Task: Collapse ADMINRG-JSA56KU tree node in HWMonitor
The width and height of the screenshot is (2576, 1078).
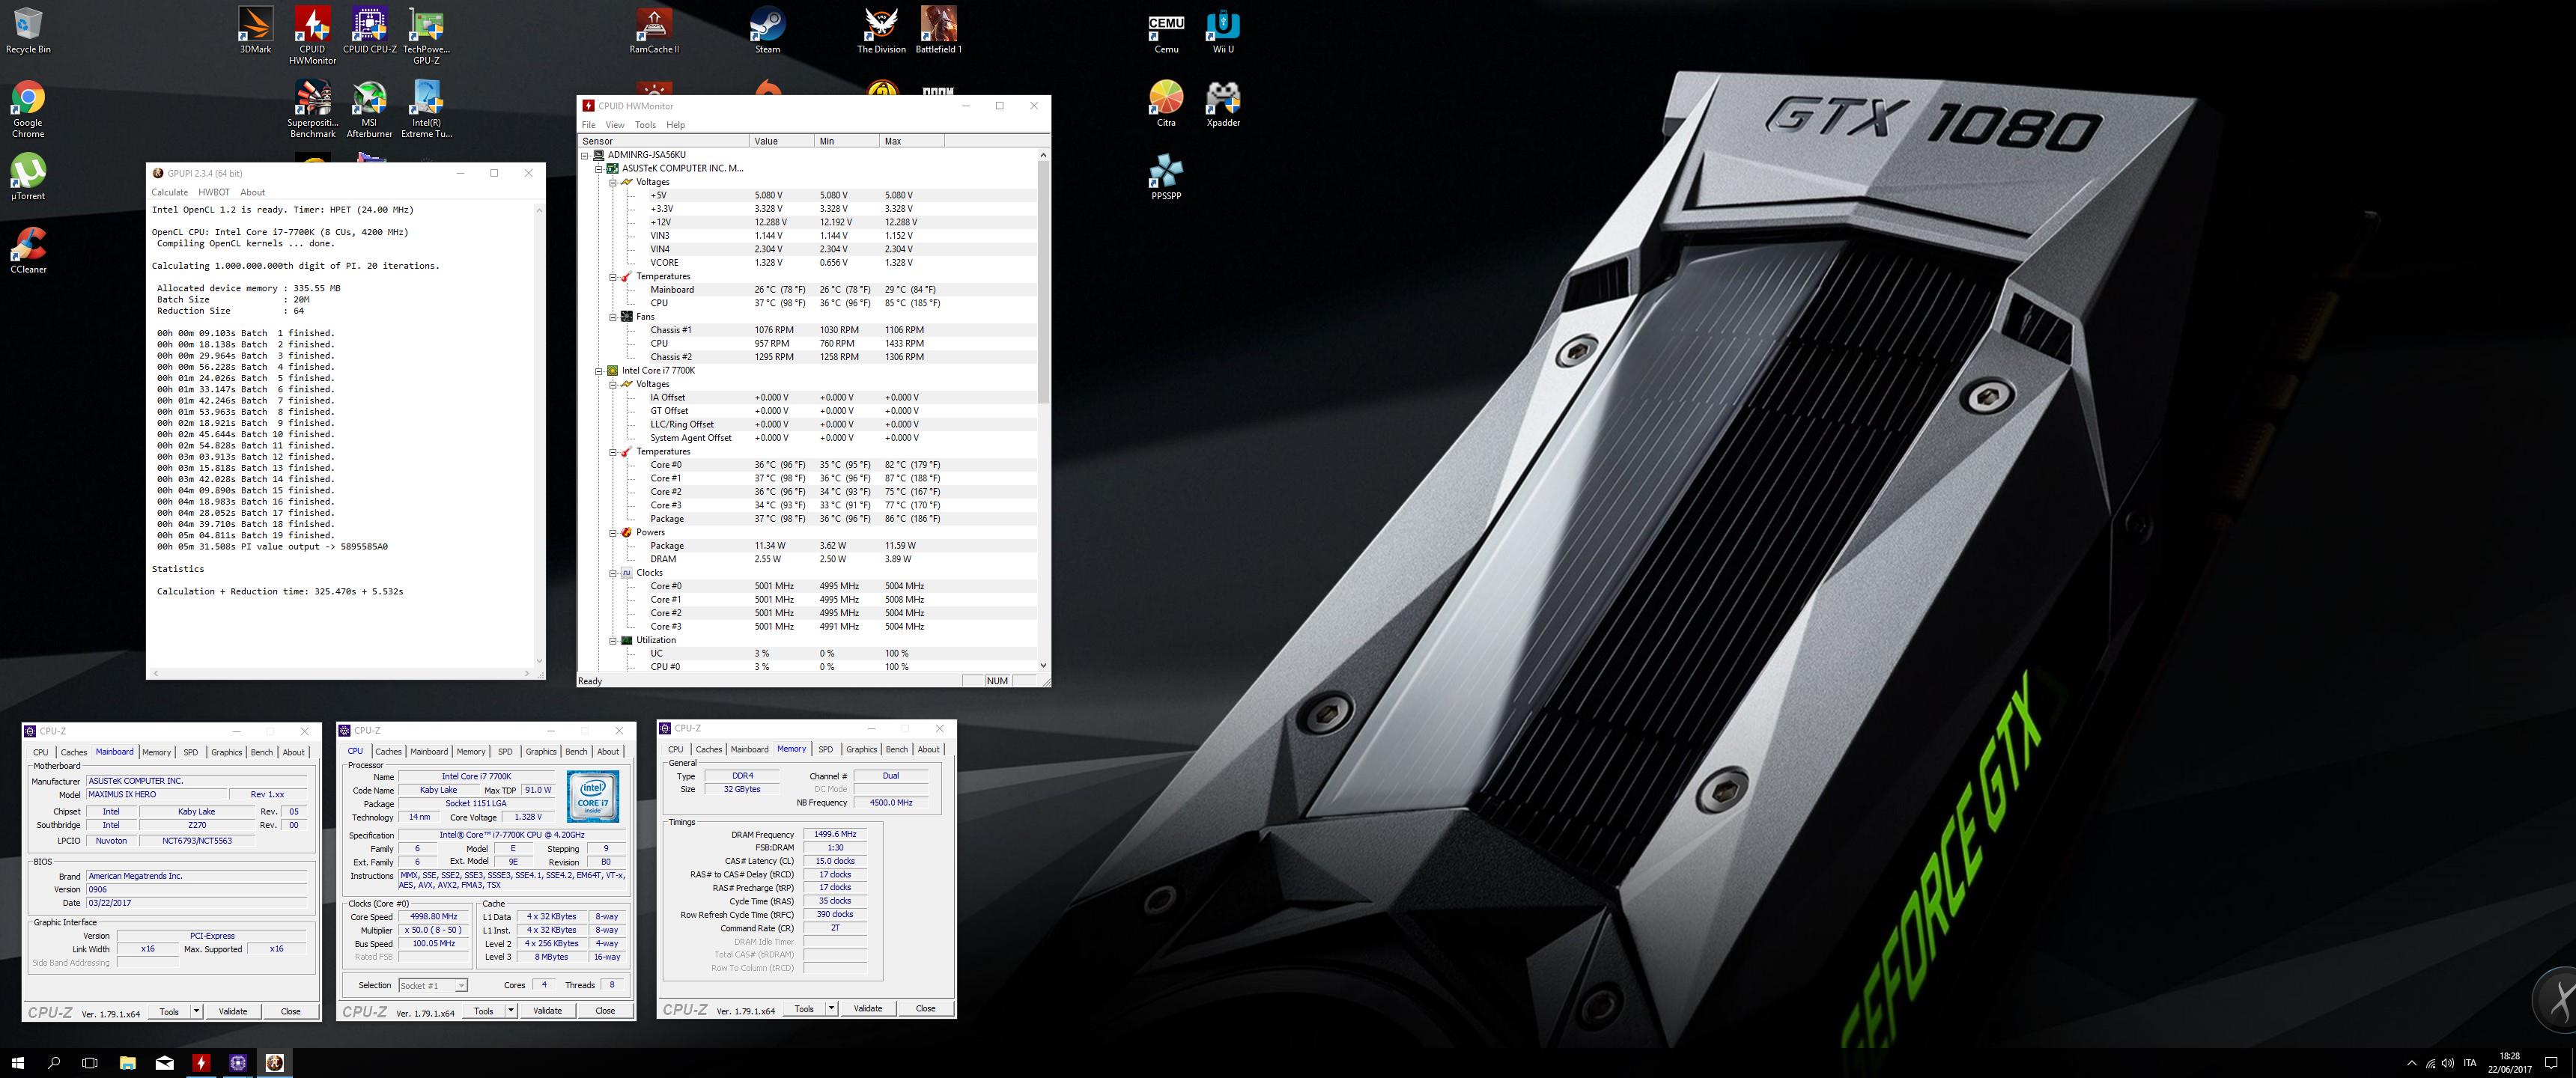Action: tap(586, 155)
